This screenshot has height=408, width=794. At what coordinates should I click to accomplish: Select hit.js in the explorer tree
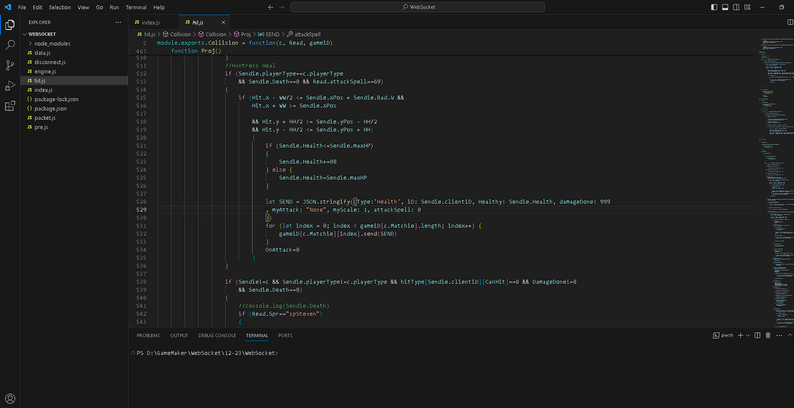tap(74, 80)
